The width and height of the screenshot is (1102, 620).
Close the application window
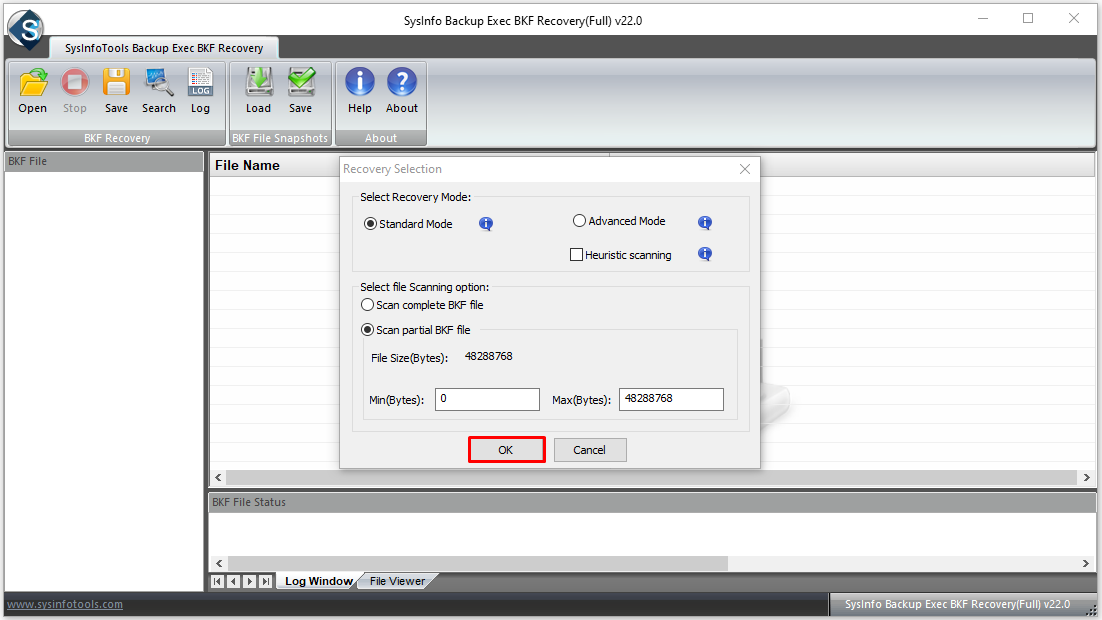pos(1074,18)
